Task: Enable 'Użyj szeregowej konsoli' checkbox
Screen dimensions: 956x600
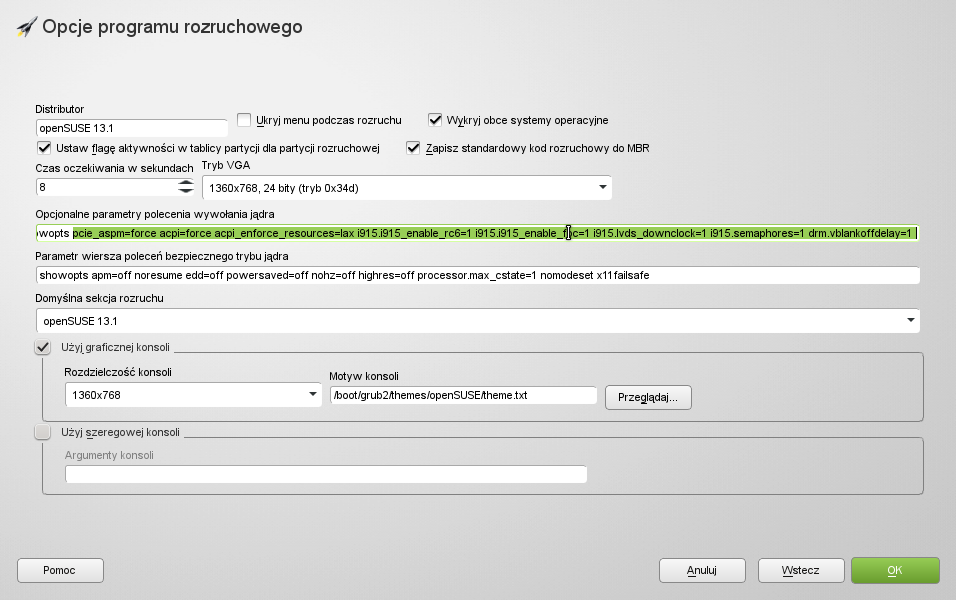Action: 43,432
